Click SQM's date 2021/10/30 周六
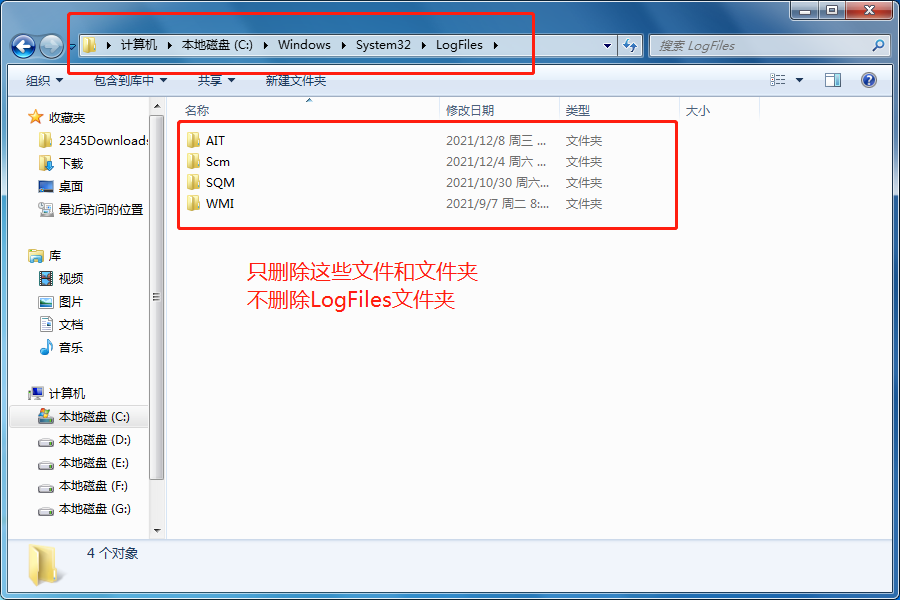The image size is (900, 600). [x=497, y=183]
